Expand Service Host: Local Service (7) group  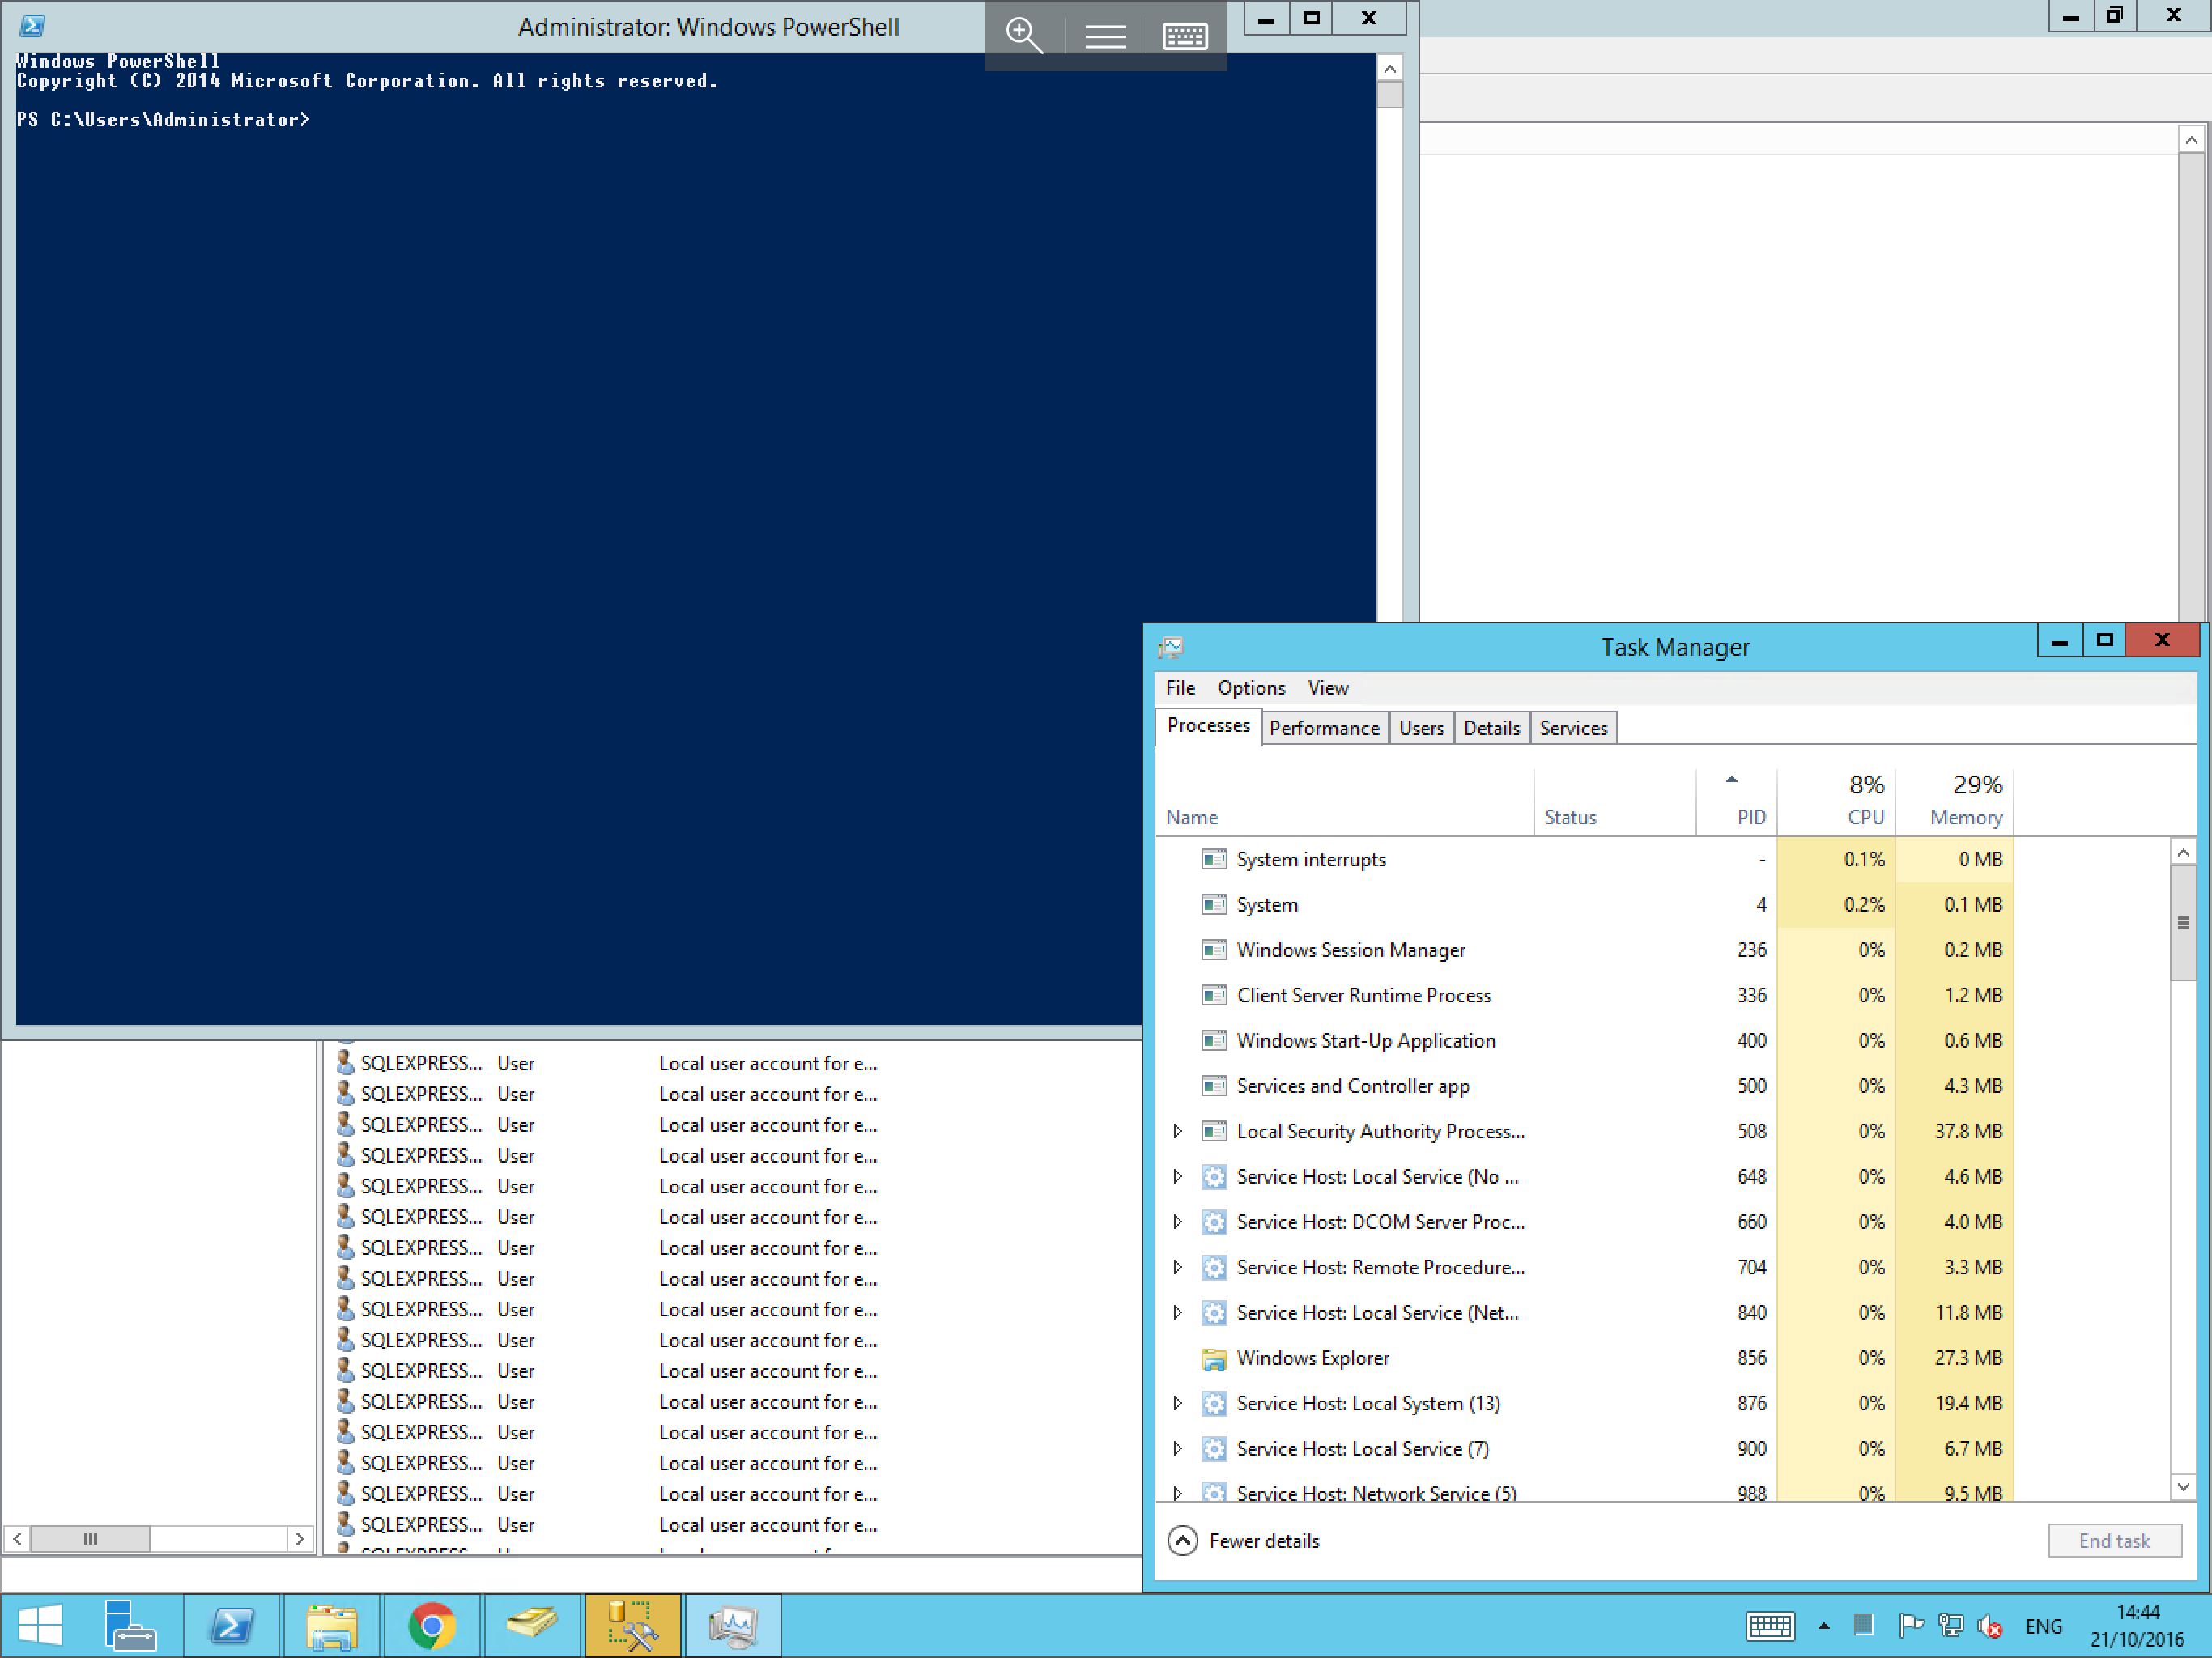click(x=1178, y=1449)
